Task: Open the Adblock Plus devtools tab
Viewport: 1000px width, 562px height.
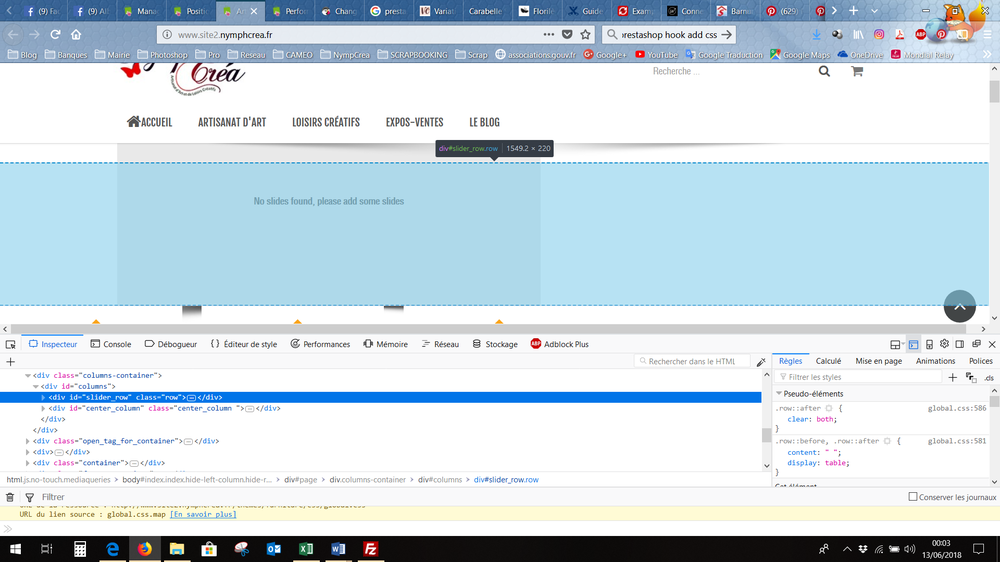Action: point(559,344)
